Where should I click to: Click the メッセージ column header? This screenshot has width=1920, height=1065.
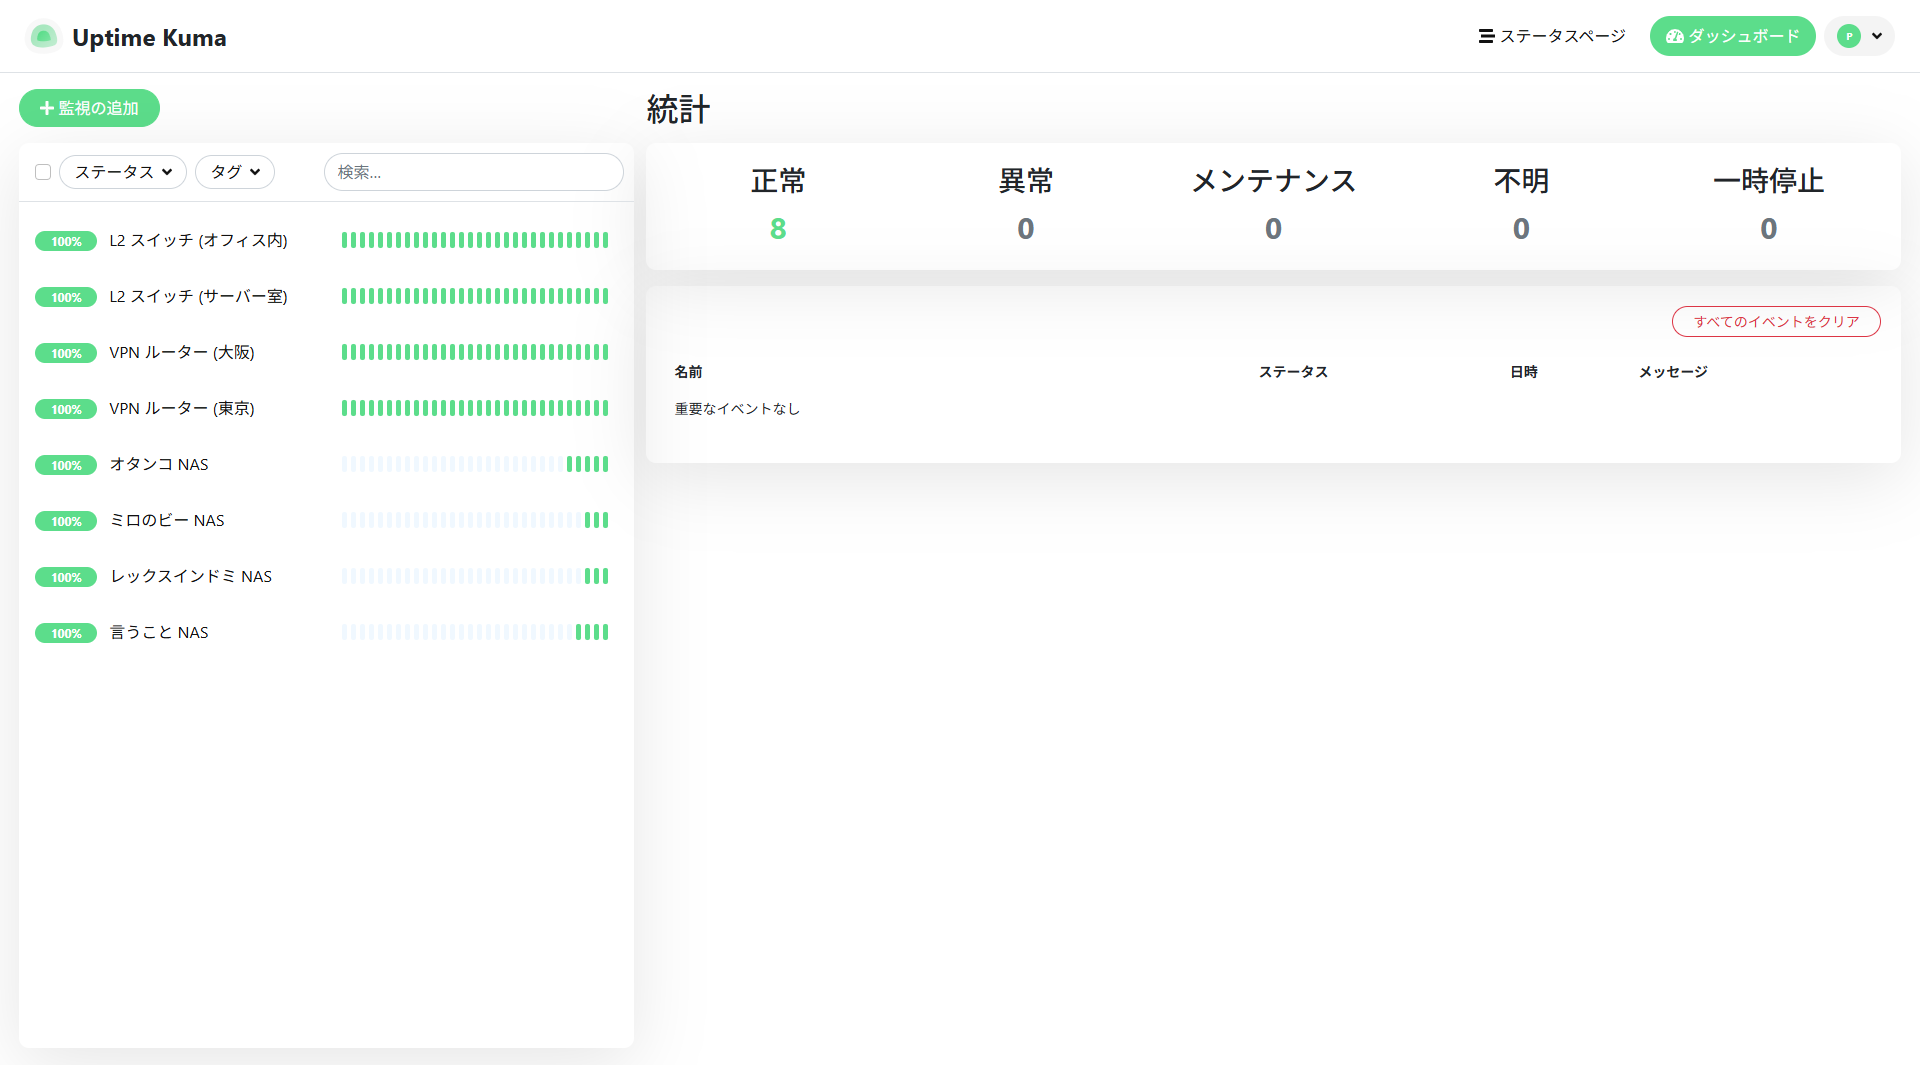[1673, 372]
